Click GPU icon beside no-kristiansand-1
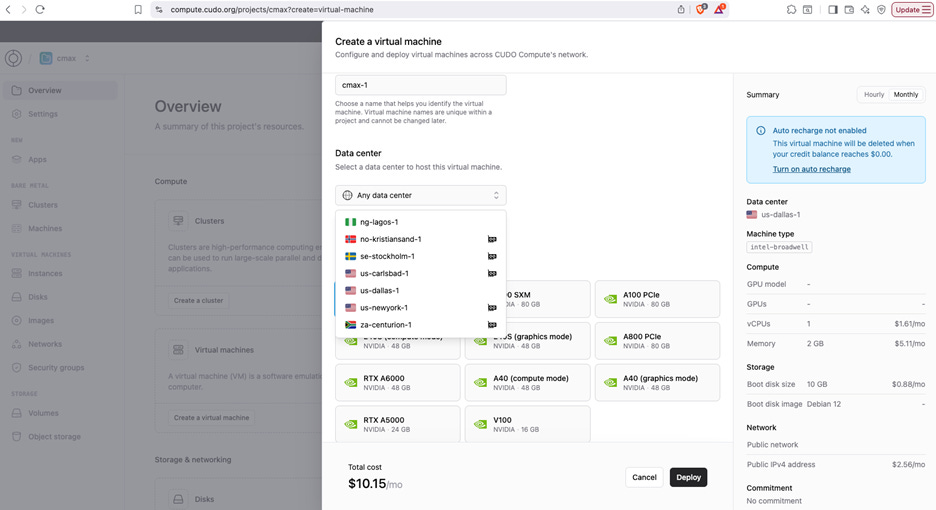This screenshot has width=936, height=510. click(492, 239)
